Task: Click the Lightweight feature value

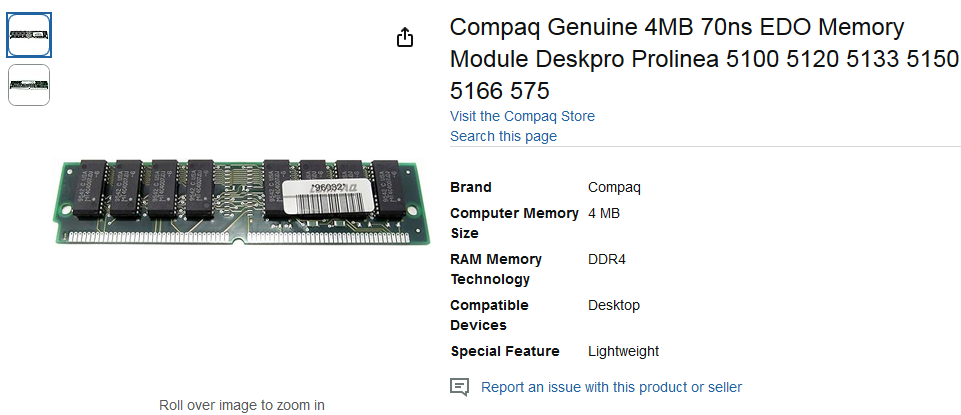Action: tap(623, 351)
